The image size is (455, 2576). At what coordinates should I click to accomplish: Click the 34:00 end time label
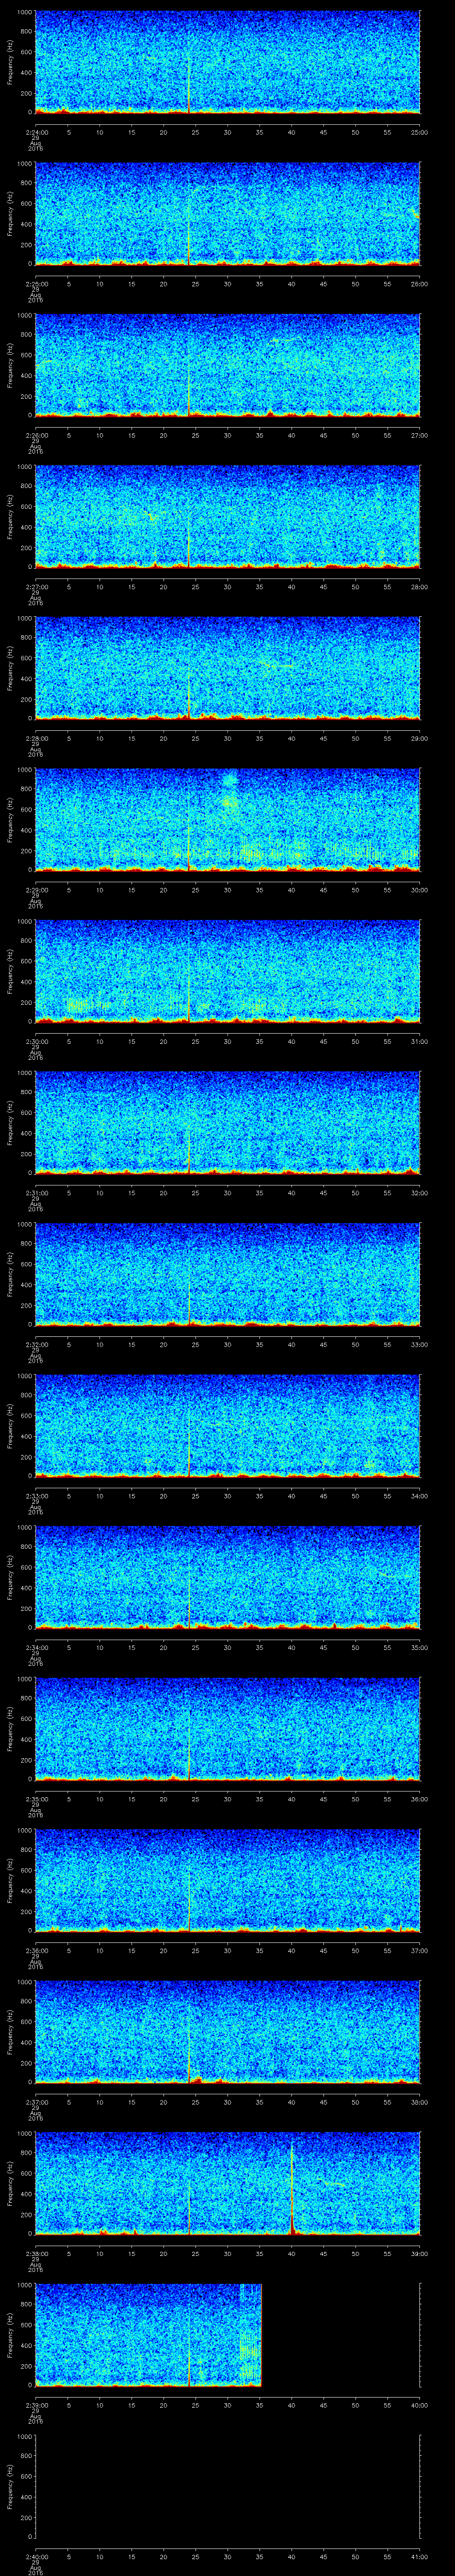pos(420,1496)
